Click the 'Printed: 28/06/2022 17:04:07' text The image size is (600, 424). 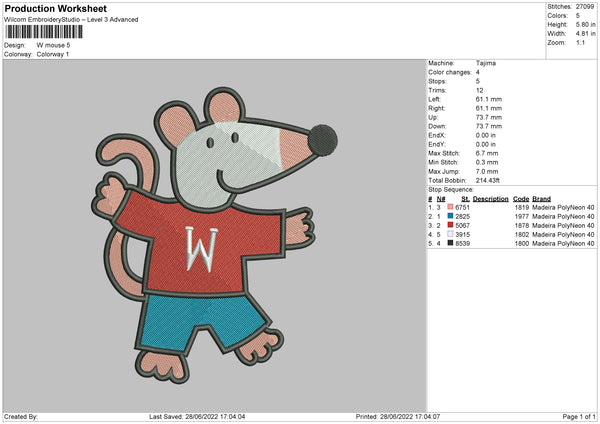coord(398,417)
